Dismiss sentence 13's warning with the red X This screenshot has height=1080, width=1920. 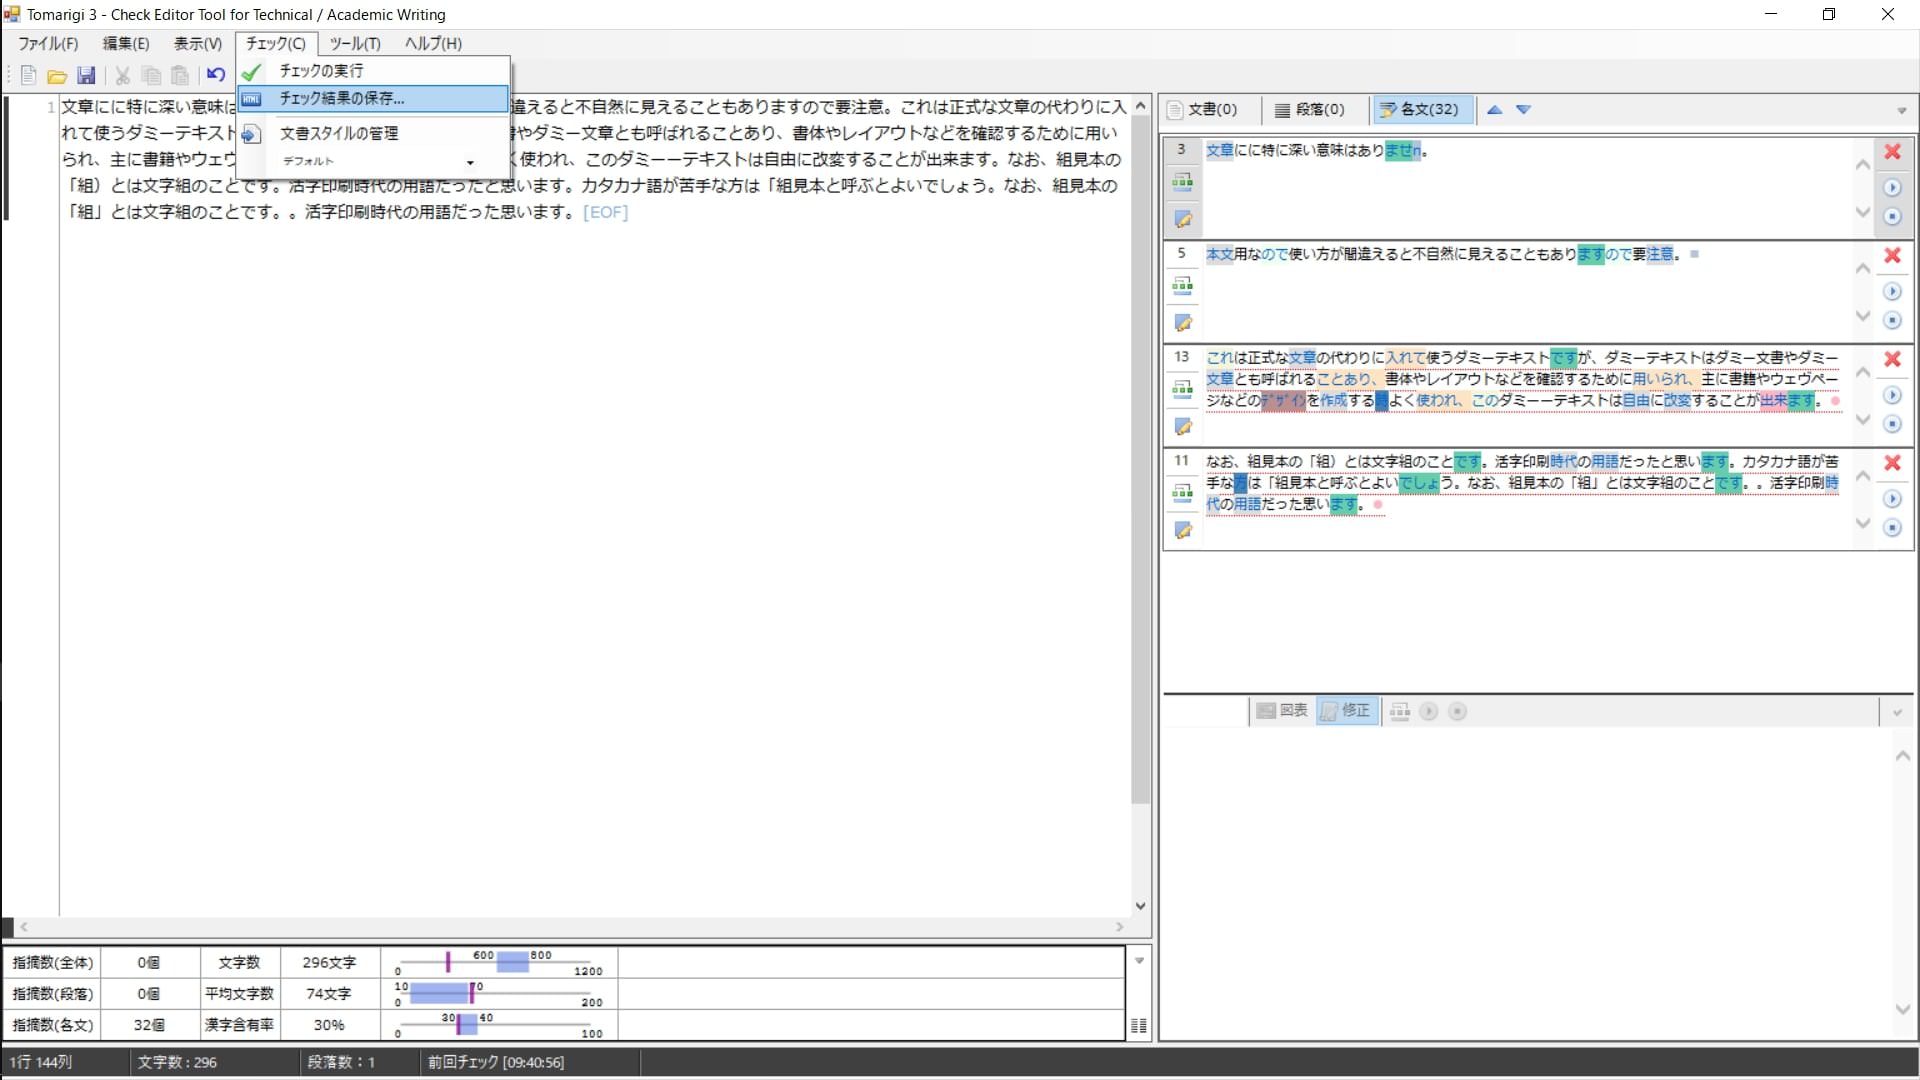point(1891,360)
